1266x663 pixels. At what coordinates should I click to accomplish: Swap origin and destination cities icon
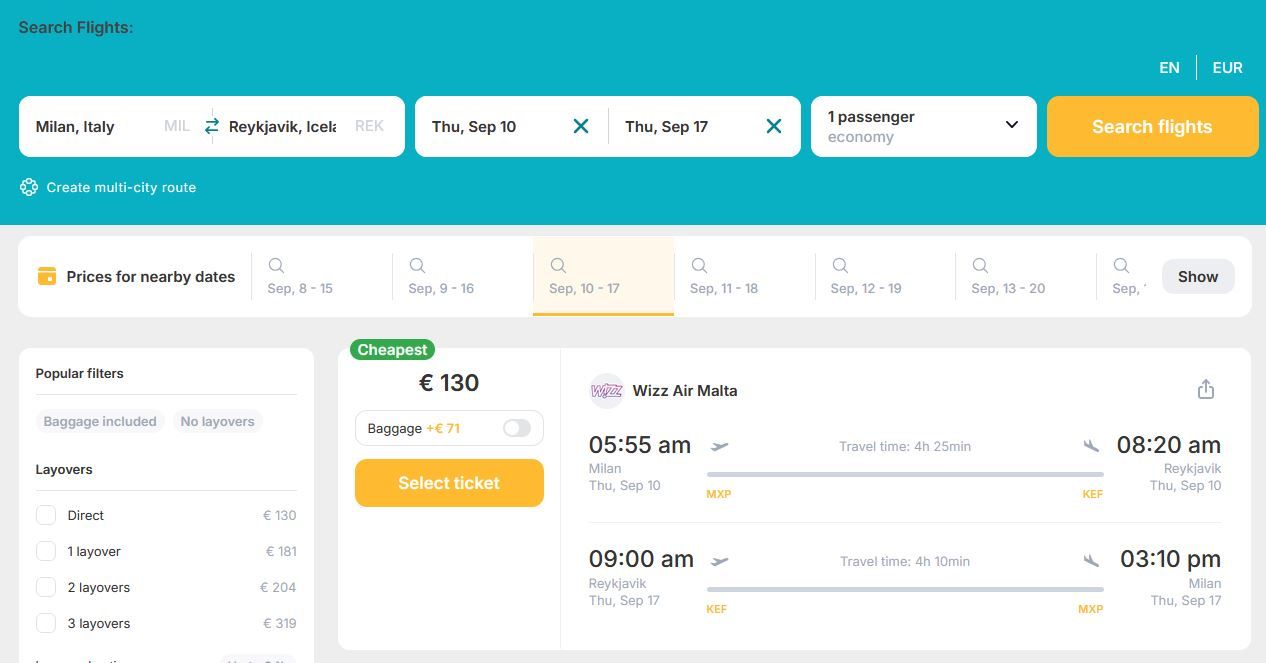tap(211, 126)
